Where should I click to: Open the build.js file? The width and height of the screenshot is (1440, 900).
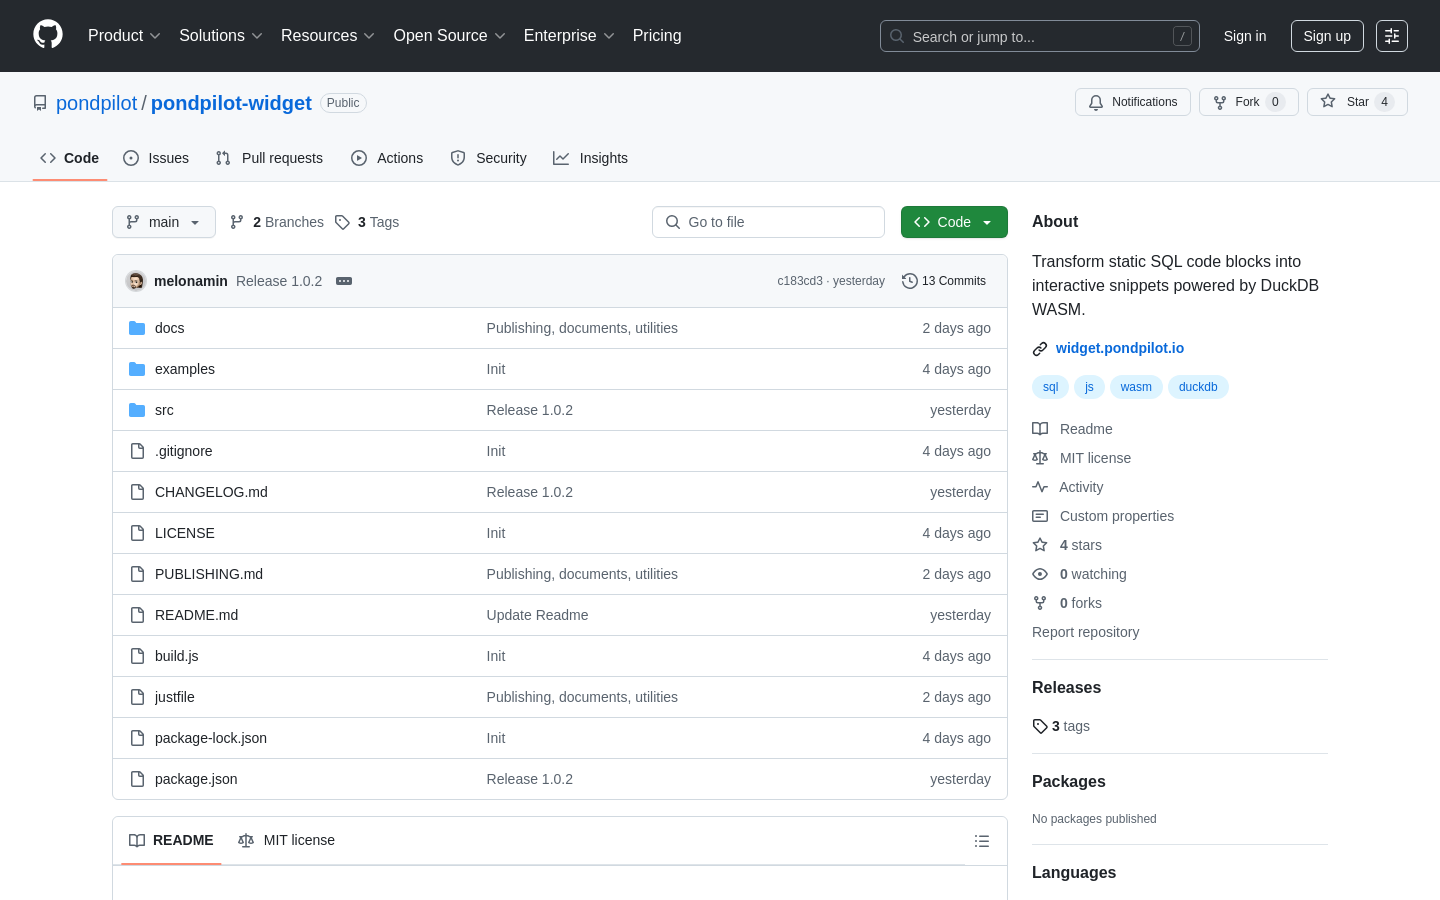(x=177, y=656)
